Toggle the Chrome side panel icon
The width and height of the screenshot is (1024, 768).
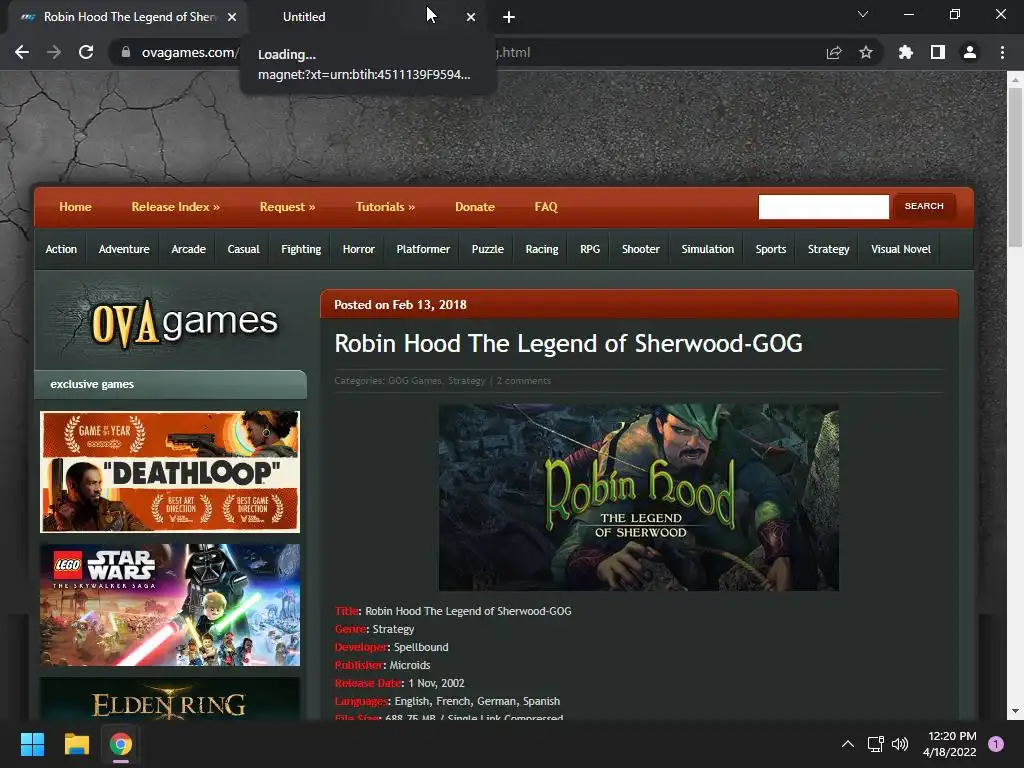point(938,52)
